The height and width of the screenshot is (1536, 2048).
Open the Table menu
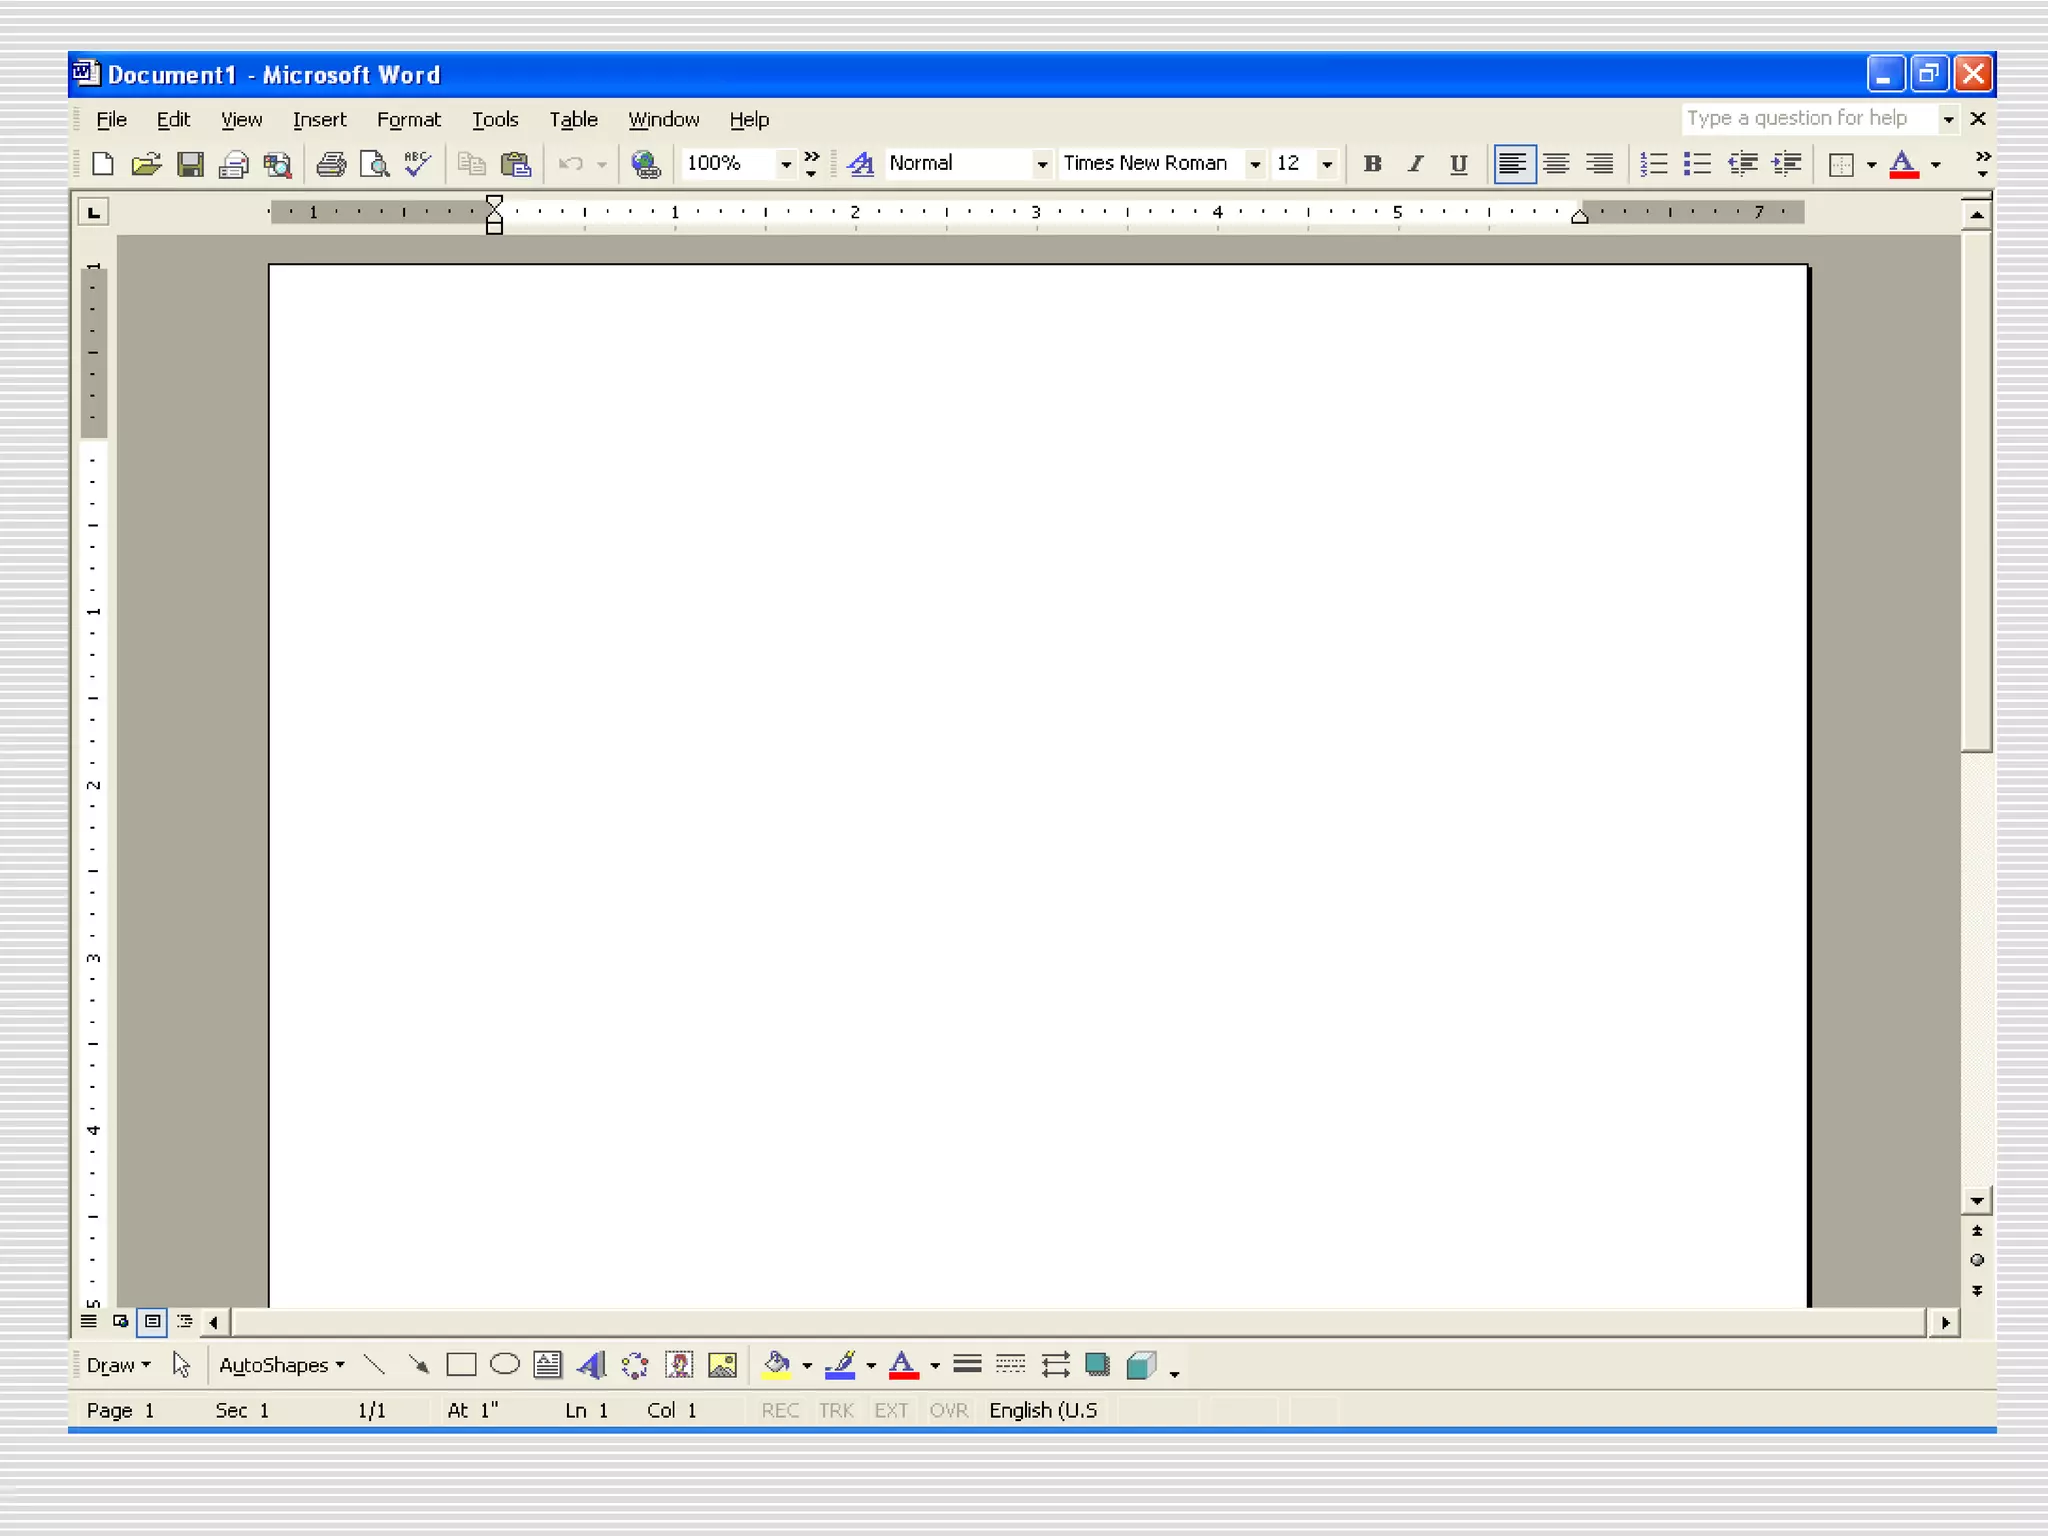point(573,120)
